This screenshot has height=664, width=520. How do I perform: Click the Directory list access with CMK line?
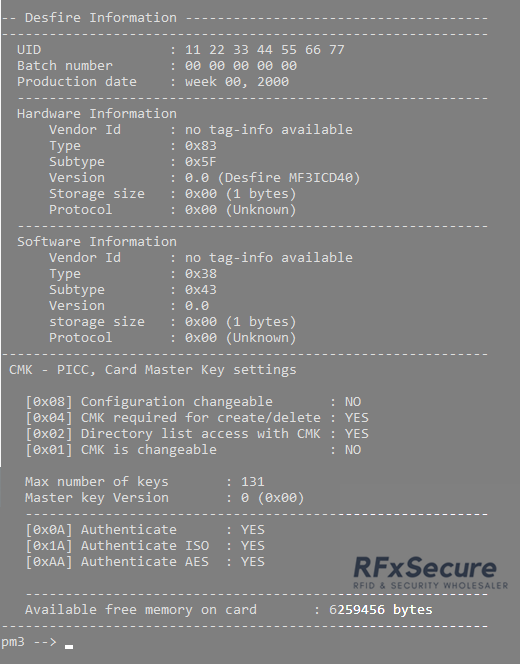[x=197, y=434]
